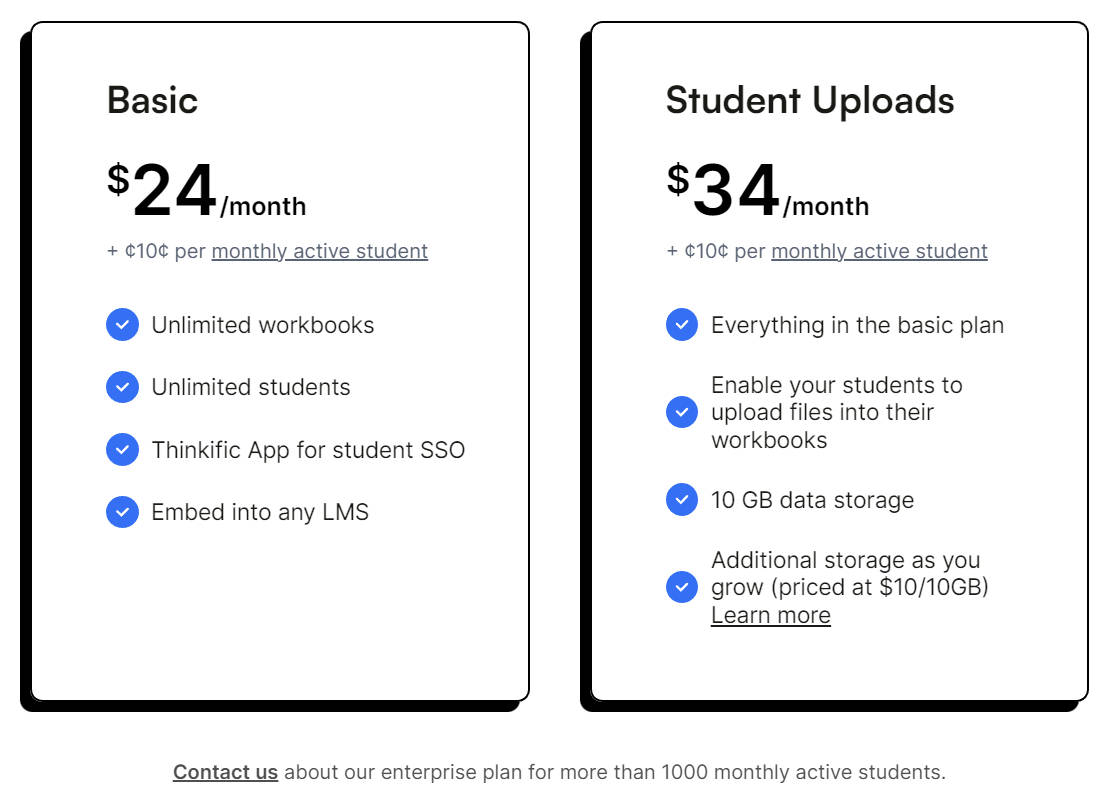Click the 10 GB data storage feature text
This screenshot has height=800, width=1108.
coord(813,500)
